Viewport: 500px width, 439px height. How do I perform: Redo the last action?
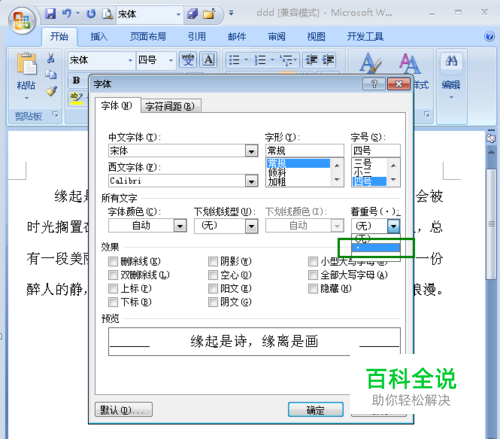tap(91, 14)
